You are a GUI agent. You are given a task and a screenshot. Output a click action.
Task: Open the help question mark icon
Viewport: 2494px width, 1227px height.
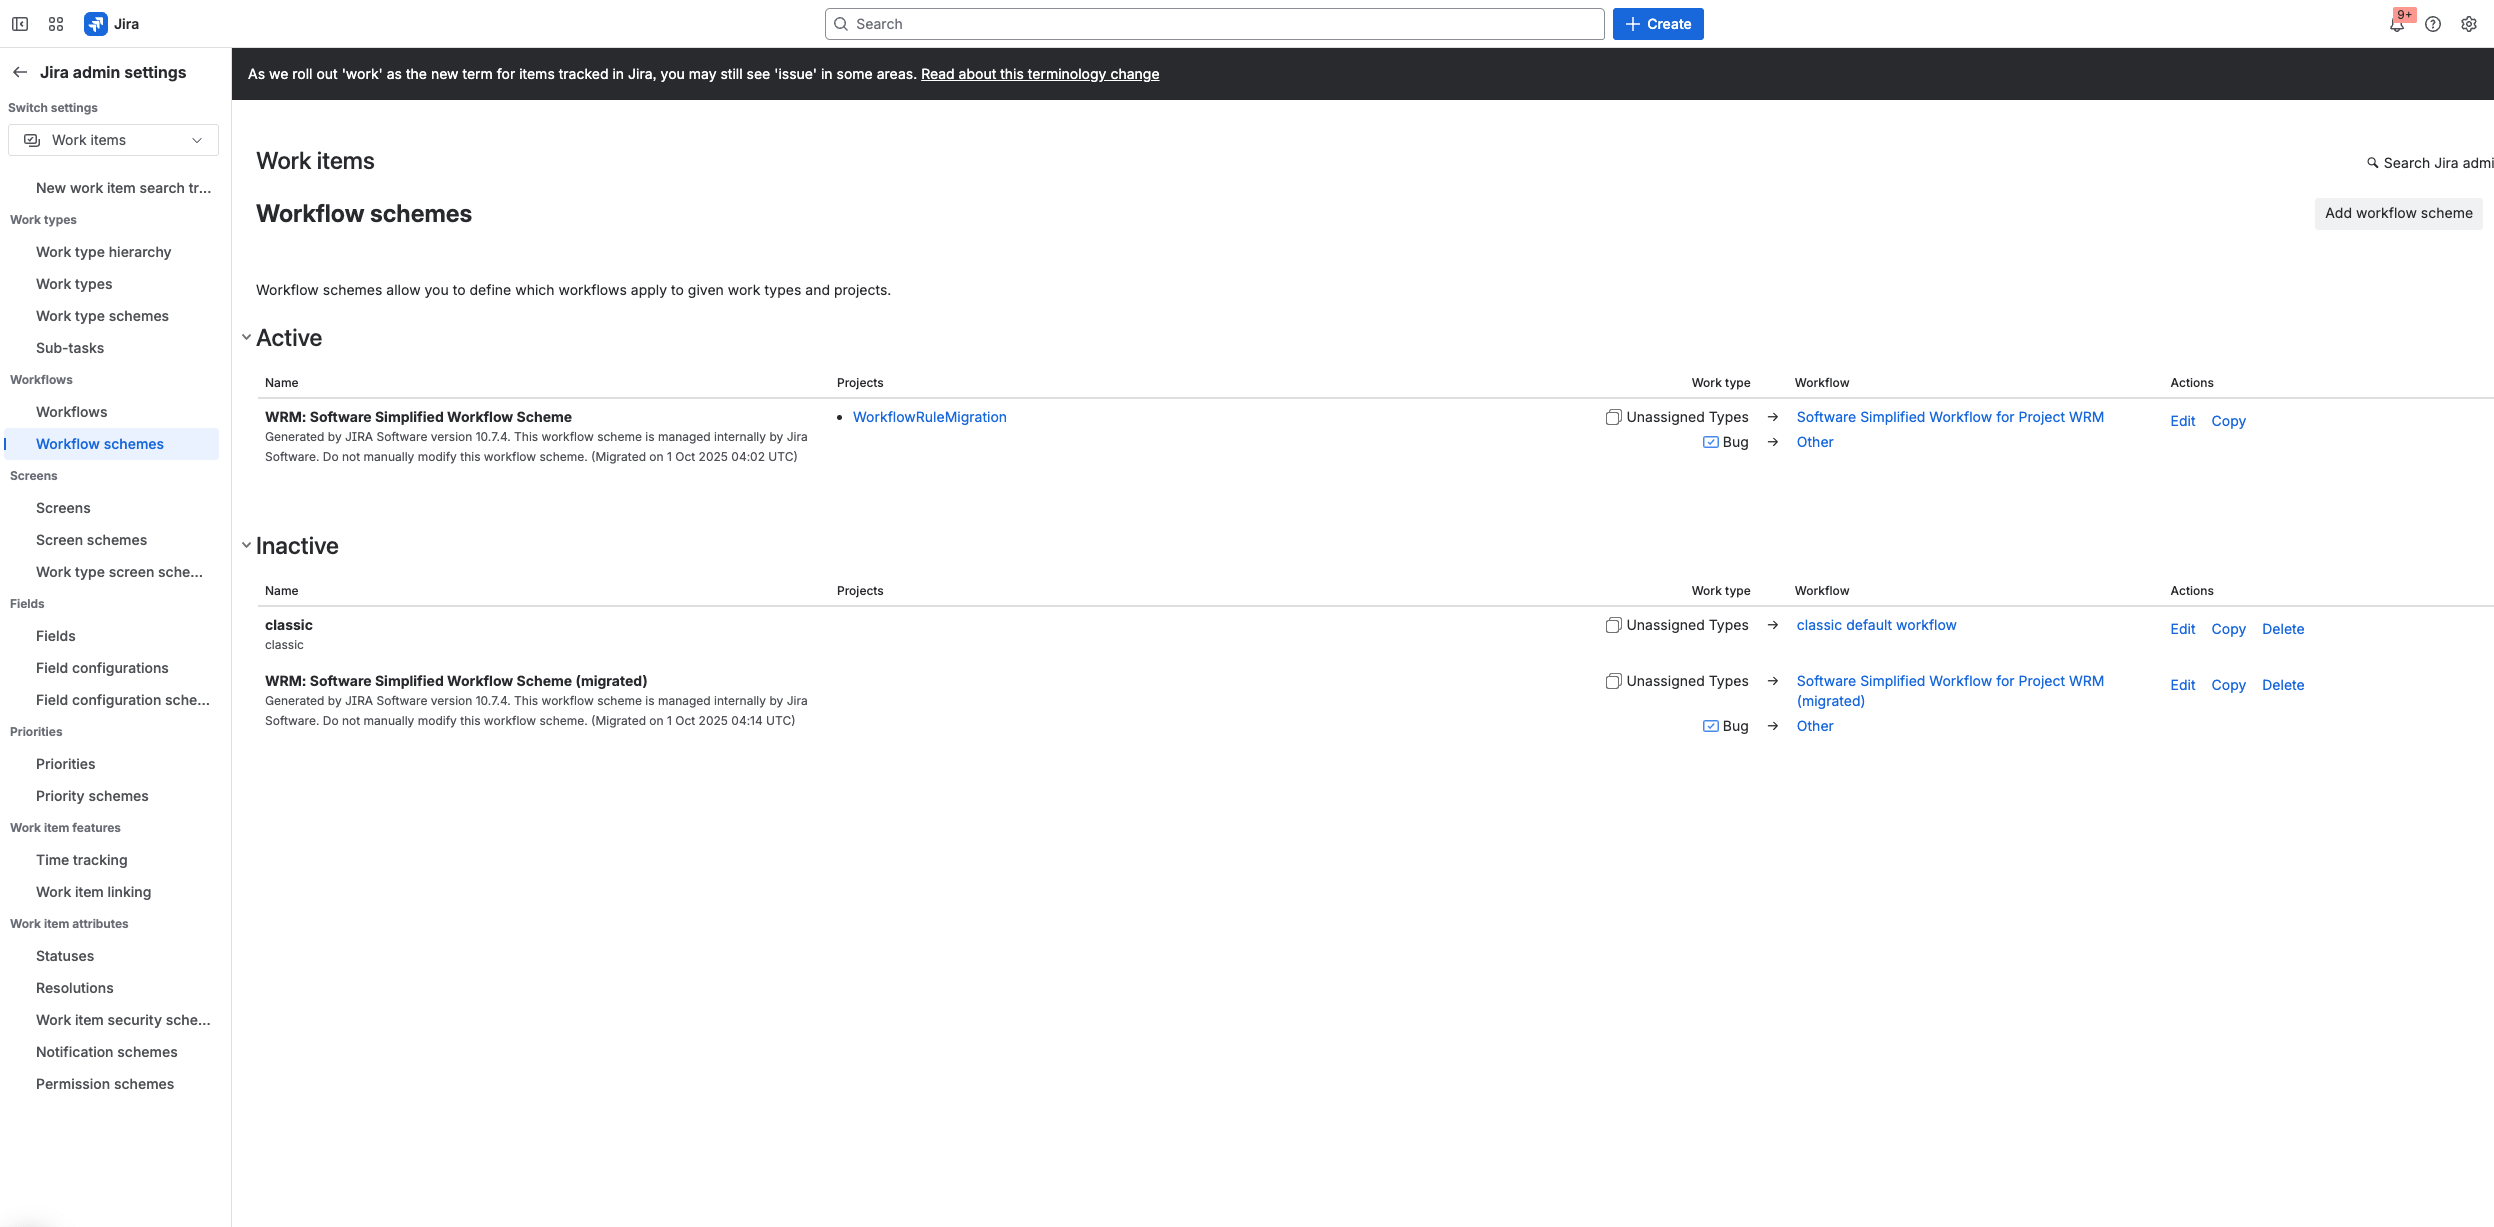click(x=2433, y=23)
